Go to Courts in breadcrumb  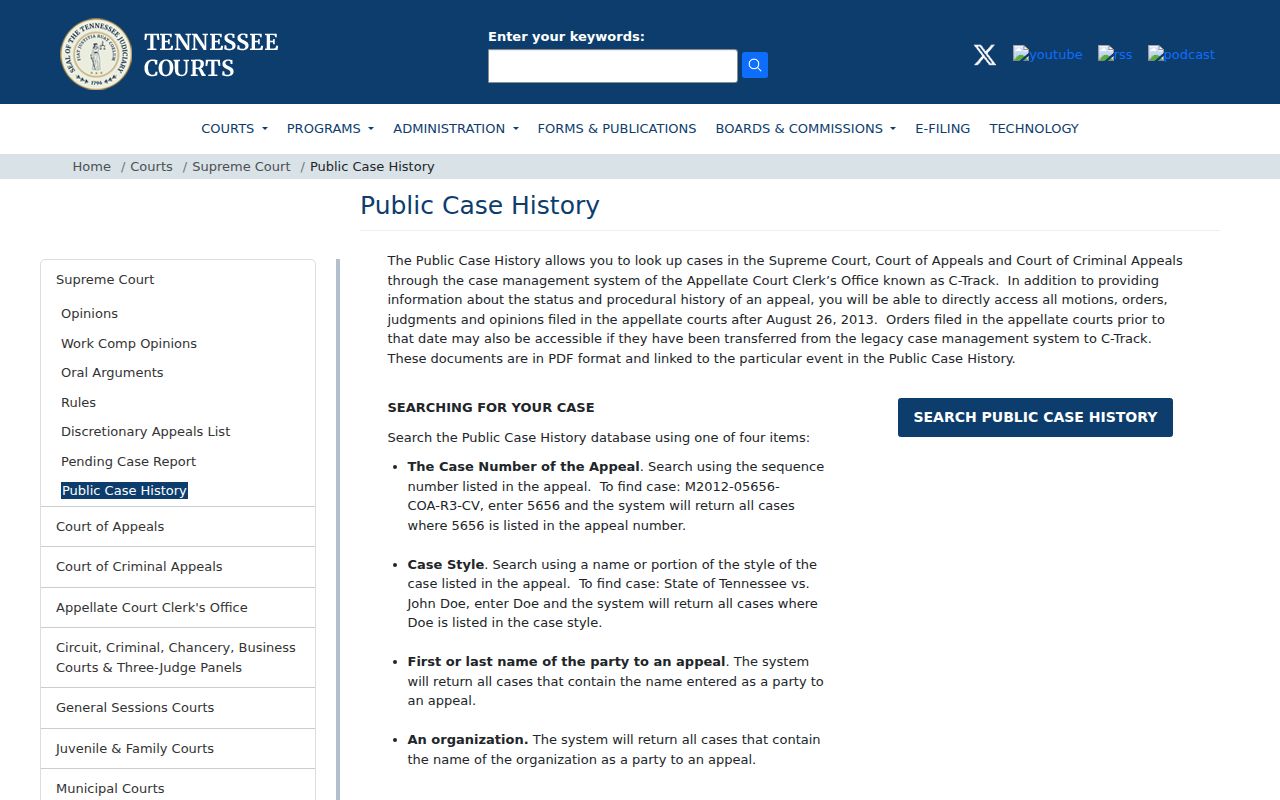pos(151,167)
